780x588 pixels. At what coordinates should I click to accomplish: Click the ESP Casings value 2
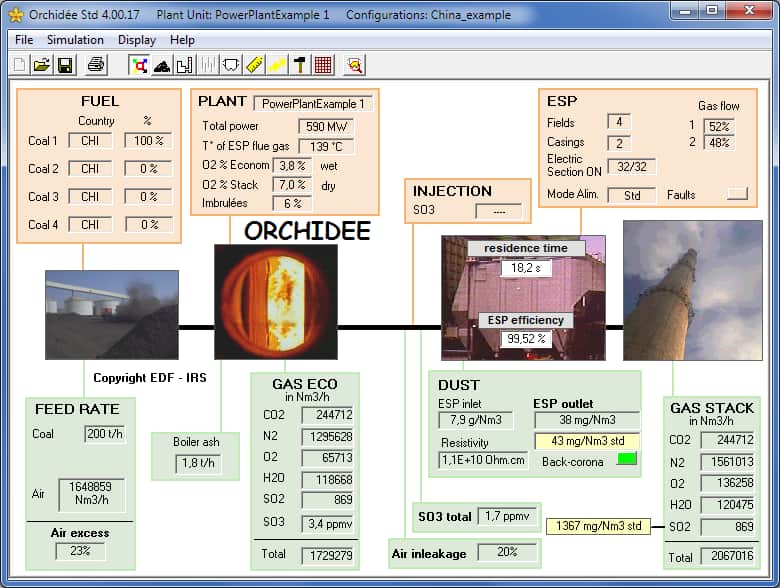pyautogui.click(x=619, y=144)
